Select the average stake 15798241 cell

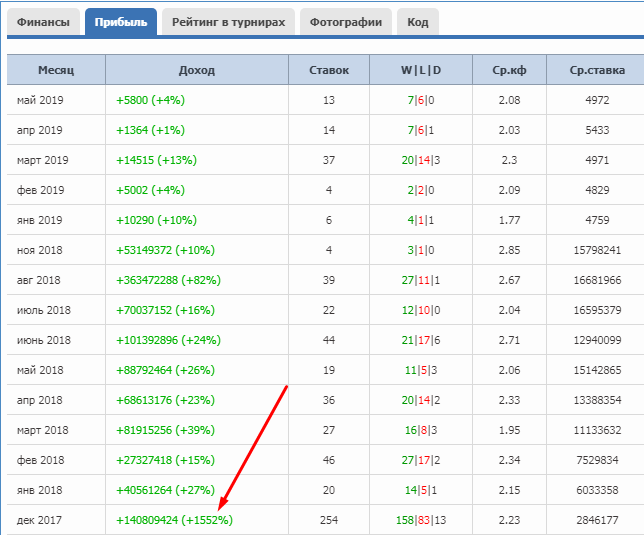click(x=596, y=250)
